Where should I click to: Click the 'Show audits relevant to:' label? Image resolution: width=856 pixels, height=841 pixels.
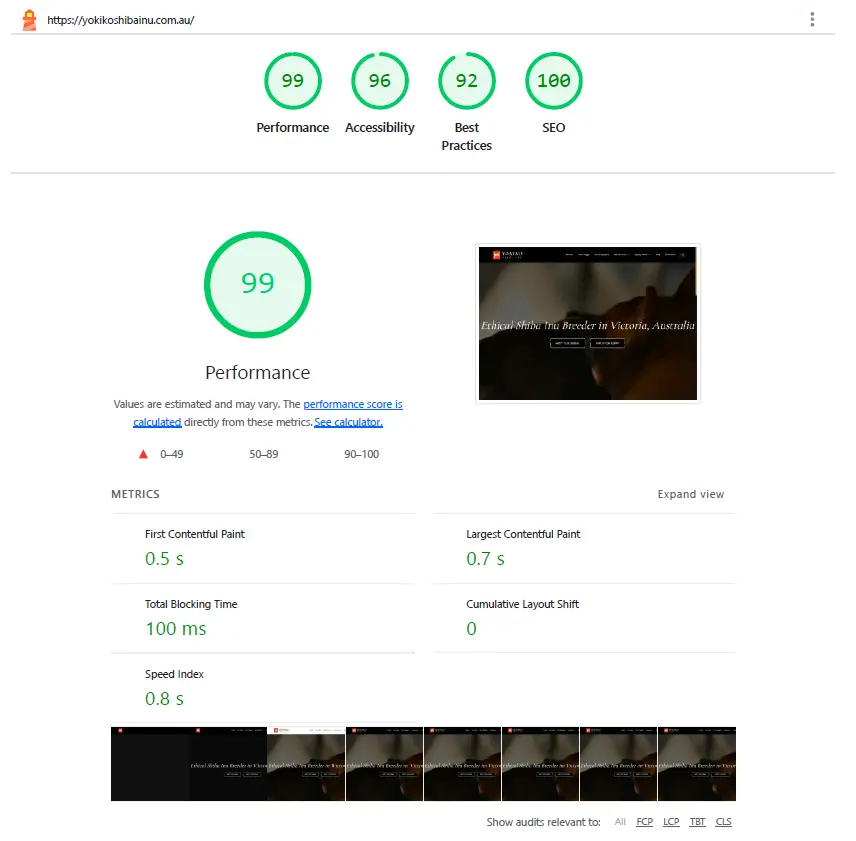[543, 821]
